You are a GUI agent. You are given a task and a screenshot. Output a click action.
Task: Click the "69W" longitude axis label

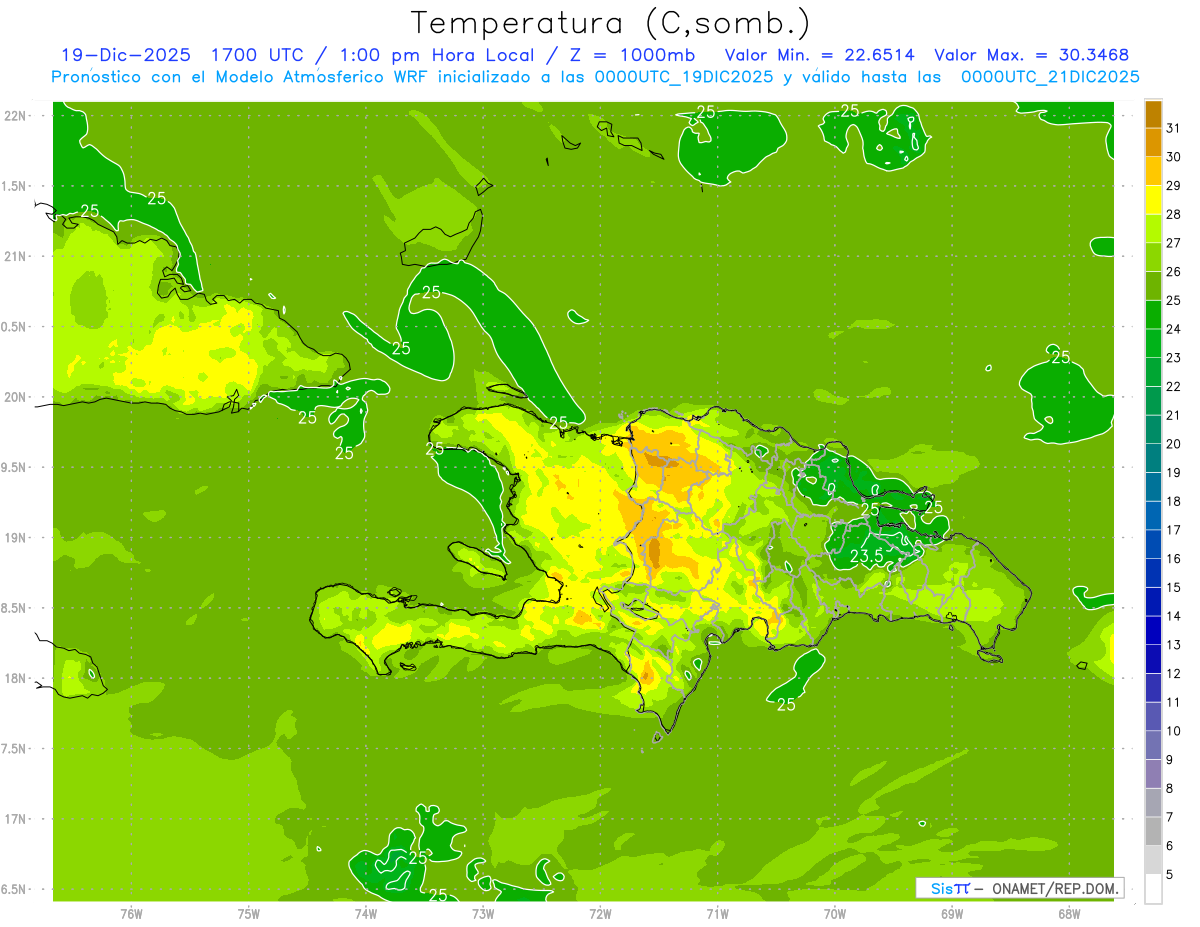coord(952,914)
